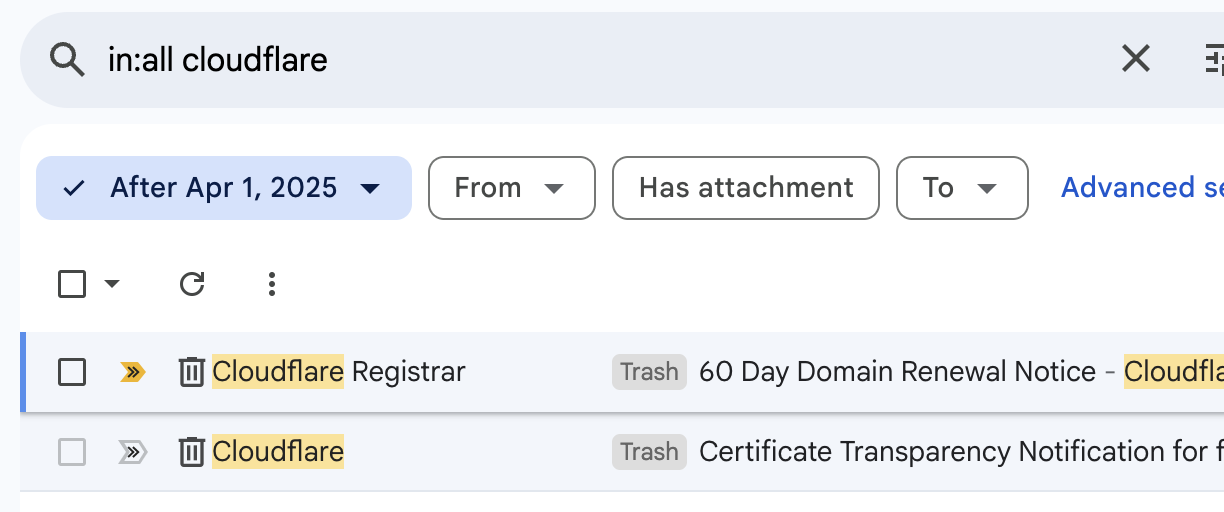Select the Cloudflare Registrar email checkbox

[x=72, y=372]
